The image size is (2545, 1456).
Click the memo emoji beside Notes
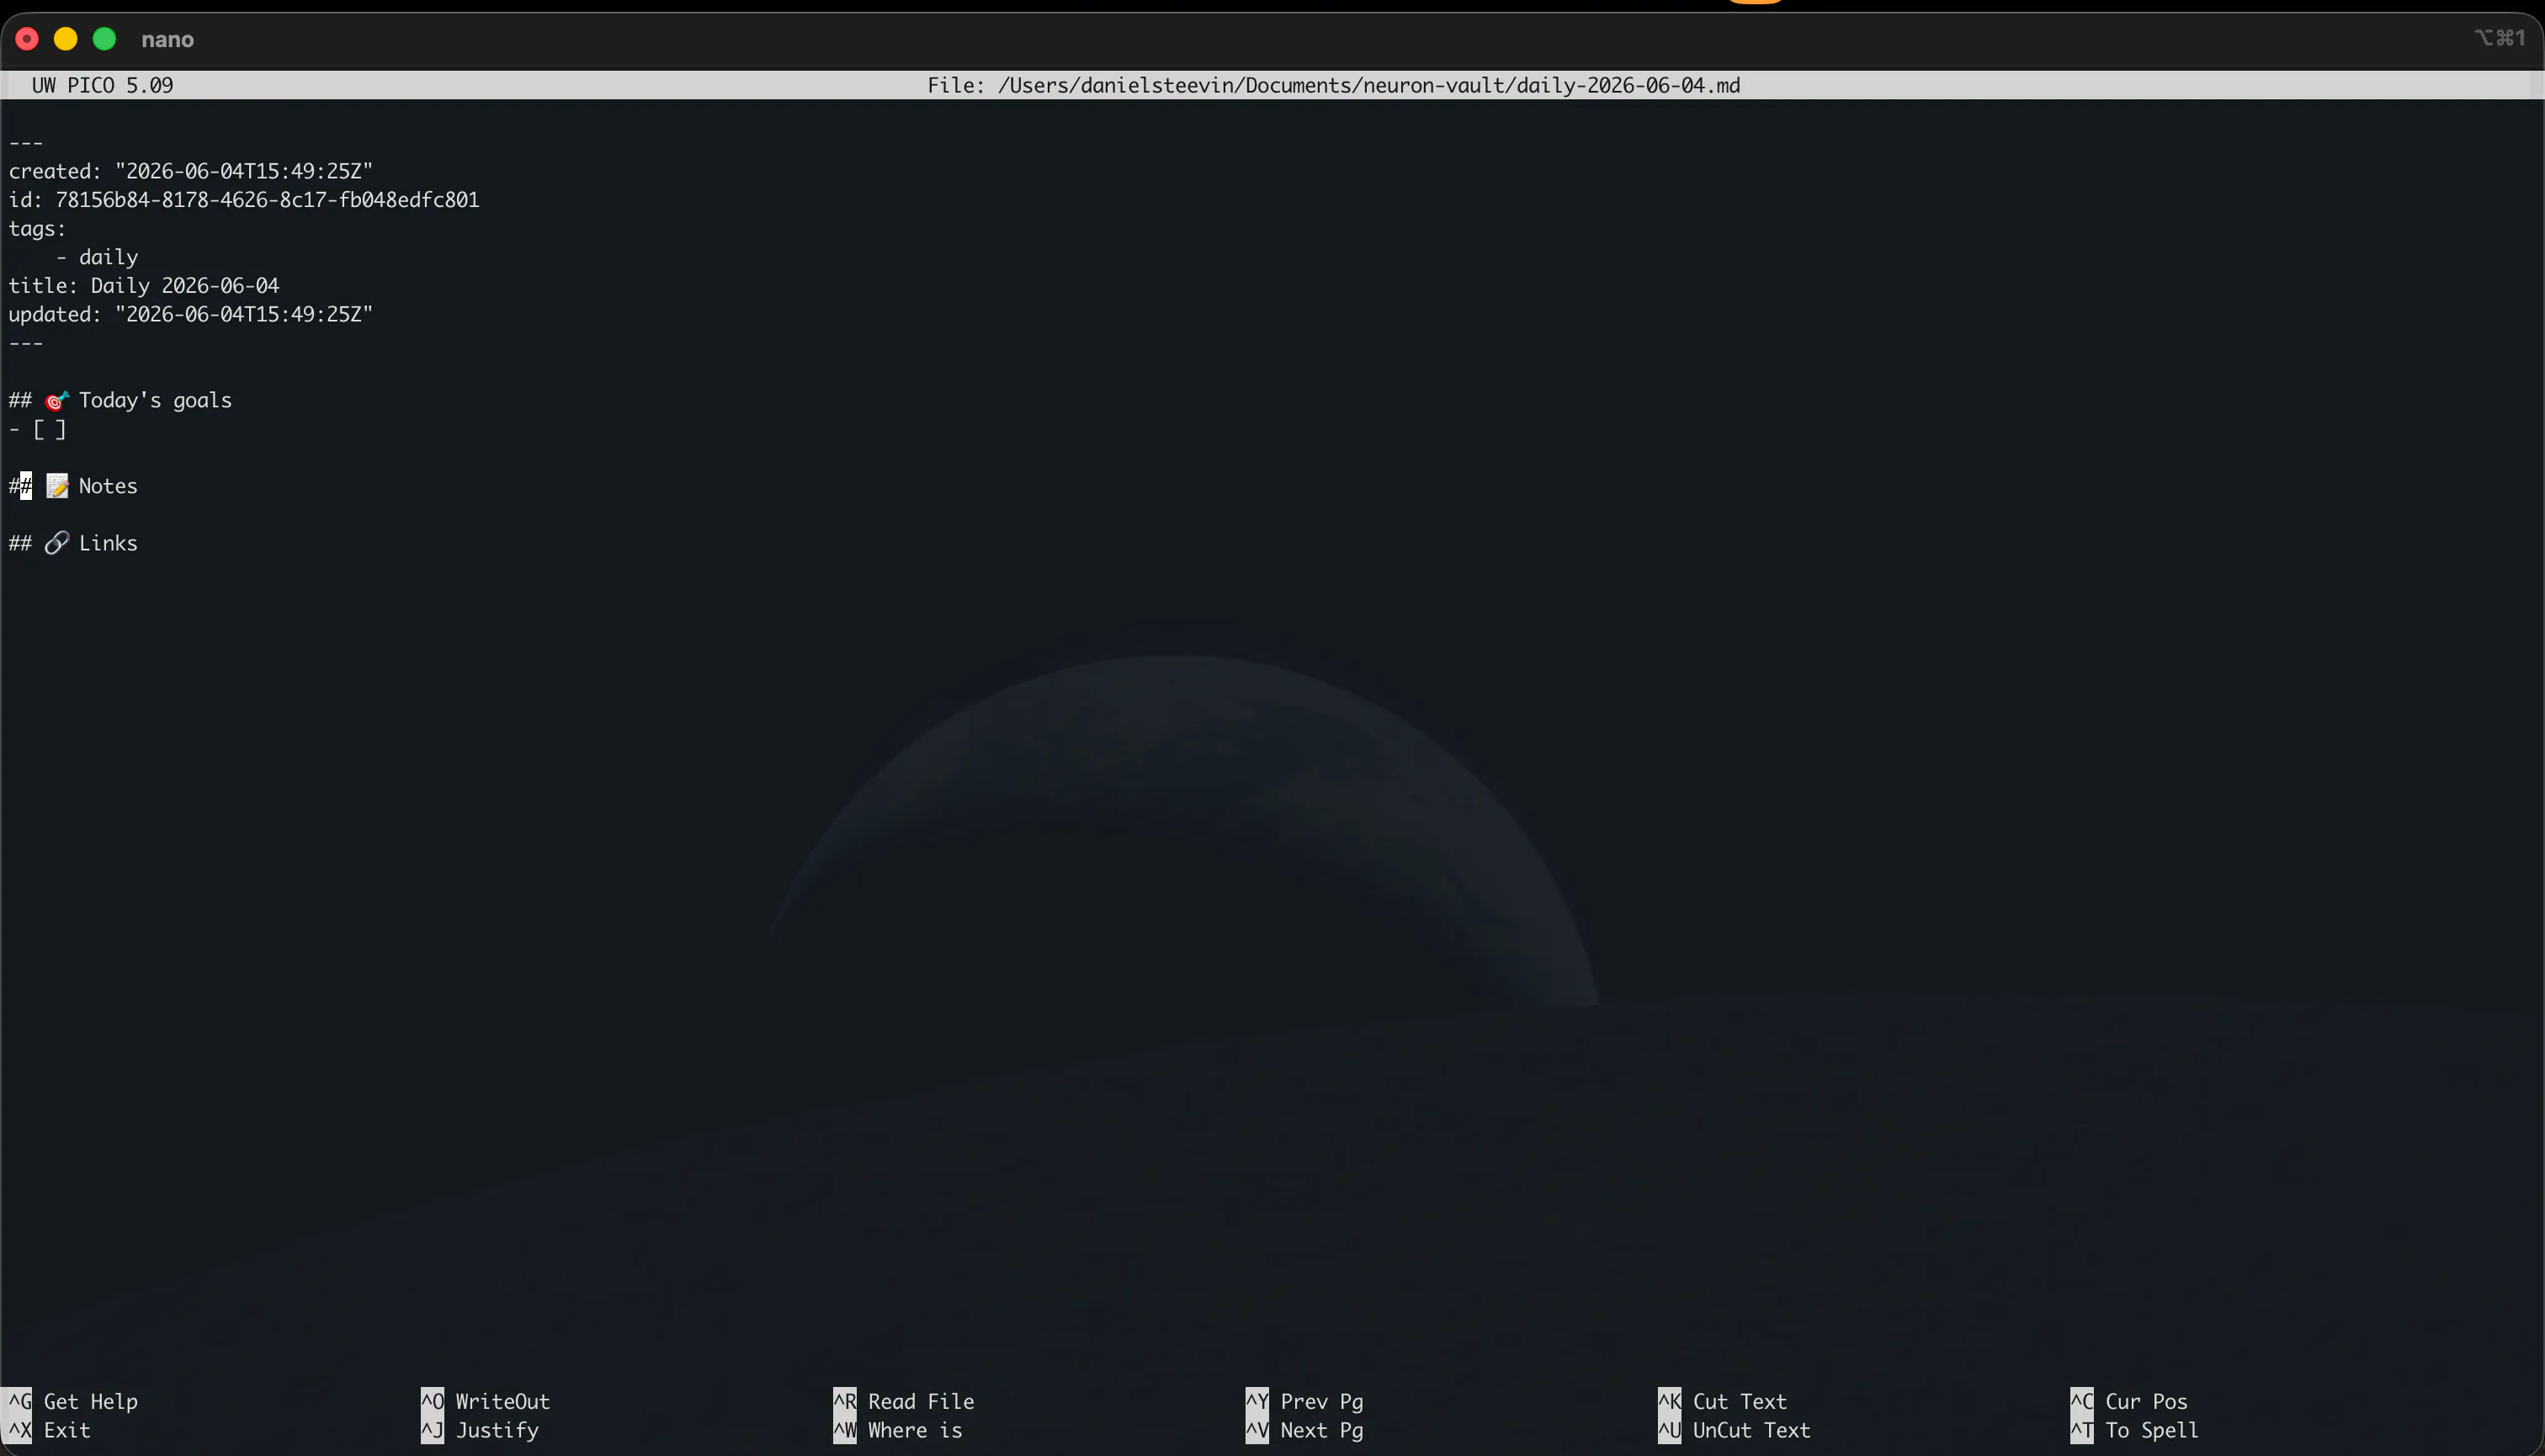(x=57, y=487)
